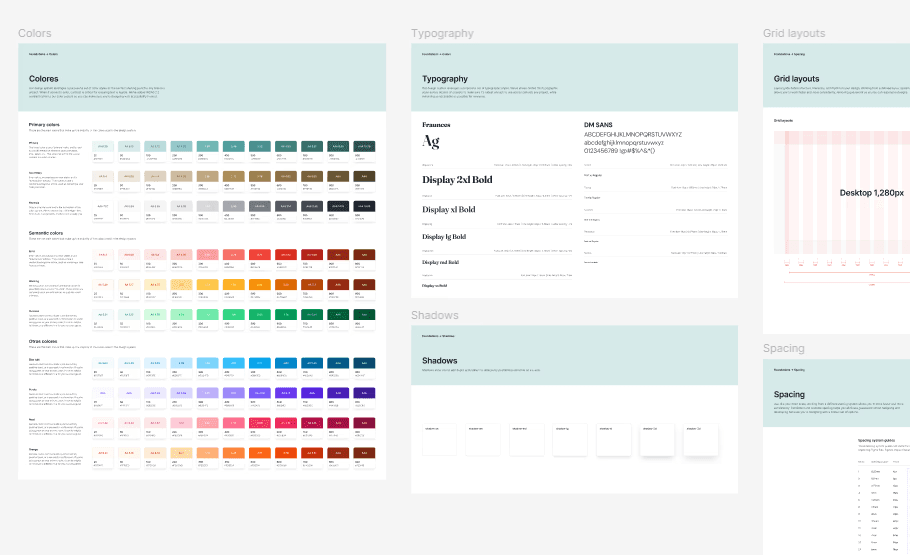Pick the darkest navy blue swatch
This screenshot has width=910, height=555.
[364, 363]
